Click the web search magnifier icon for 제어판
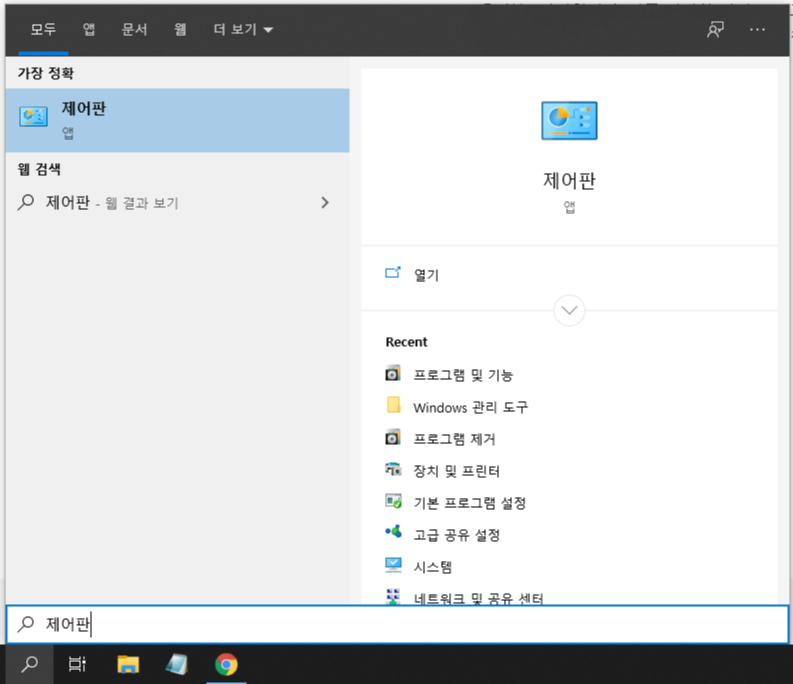793x684 pixels. [x=26, y=202]
